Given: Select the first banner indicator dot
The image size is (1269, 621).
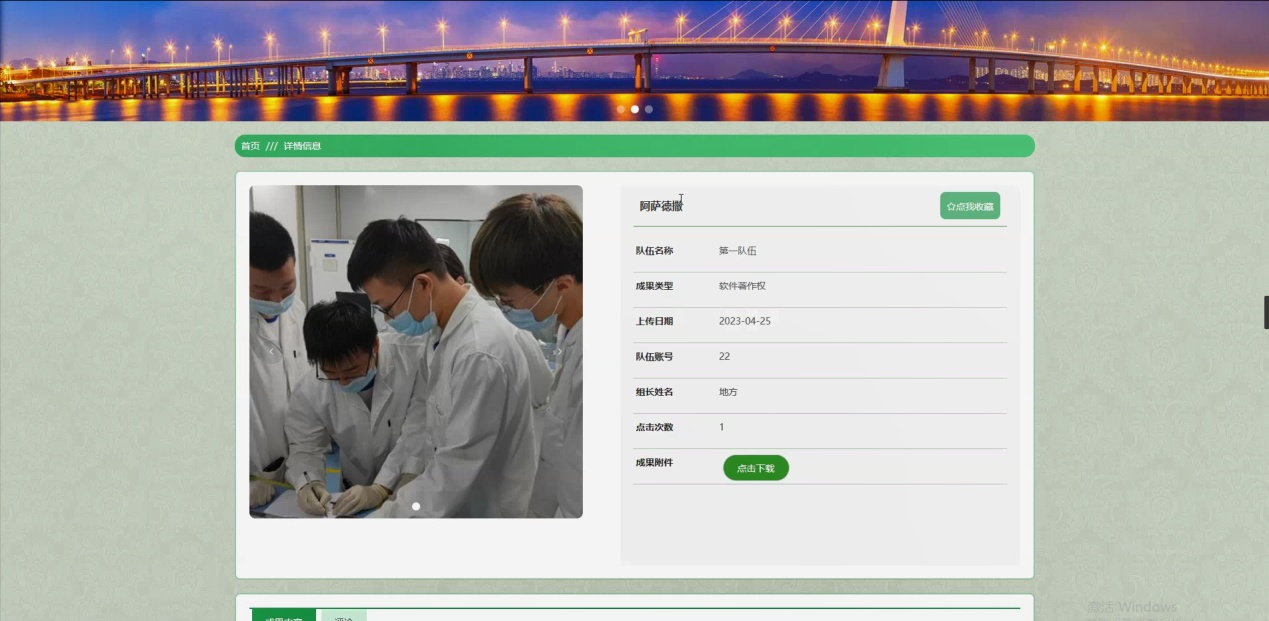Looking at the screenshot, I should [x=621, y=109].
